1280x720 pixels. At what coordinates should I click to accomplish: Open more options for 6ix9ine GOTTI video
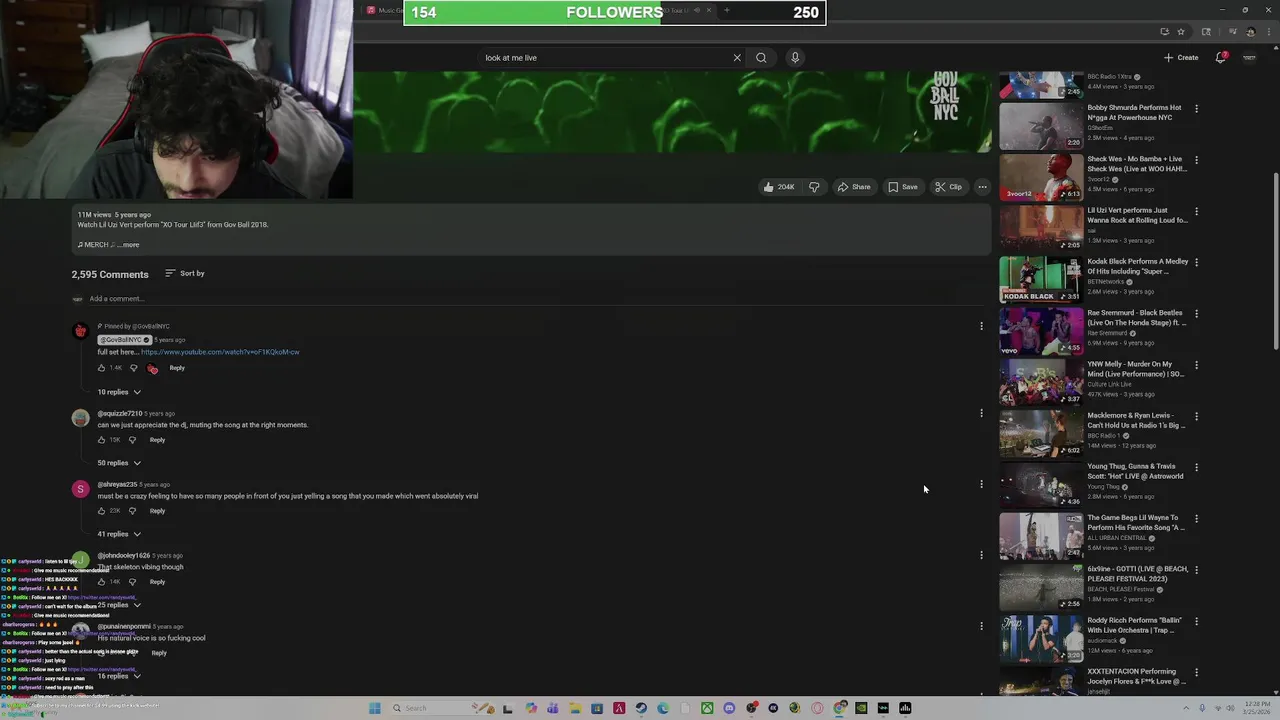(x=1196, y=569)
